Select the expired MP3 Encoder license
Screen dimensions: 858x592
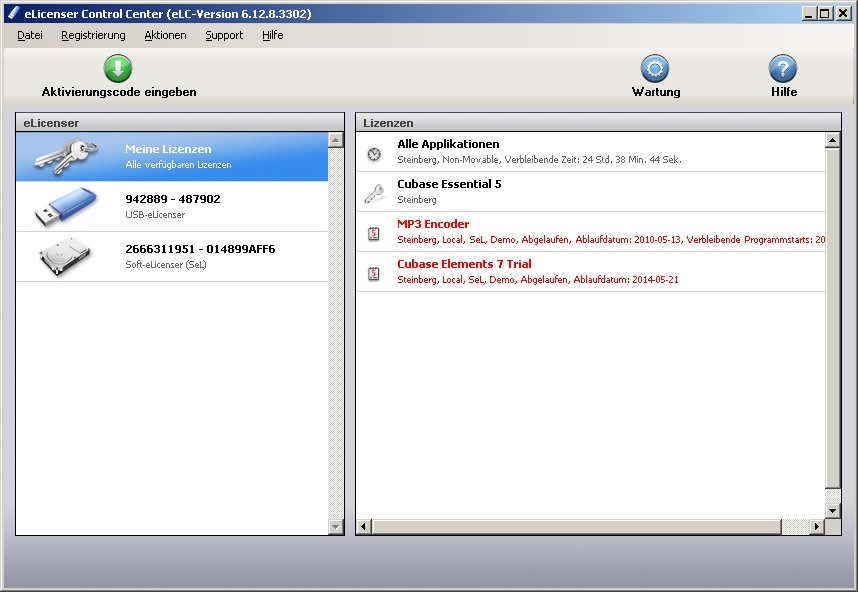(590, 231)
